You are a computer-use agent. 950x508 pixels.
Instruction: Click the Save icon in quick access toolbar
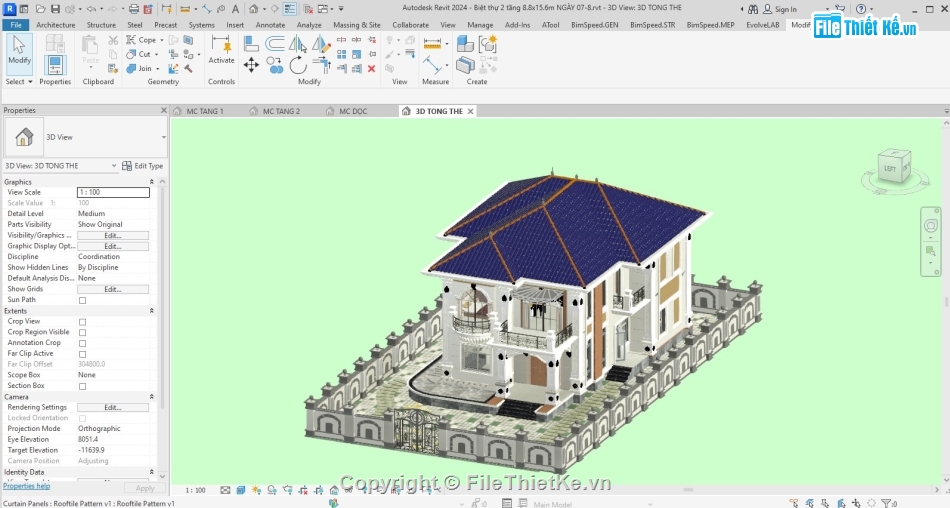pyautogui.click(x=55, y=9)
